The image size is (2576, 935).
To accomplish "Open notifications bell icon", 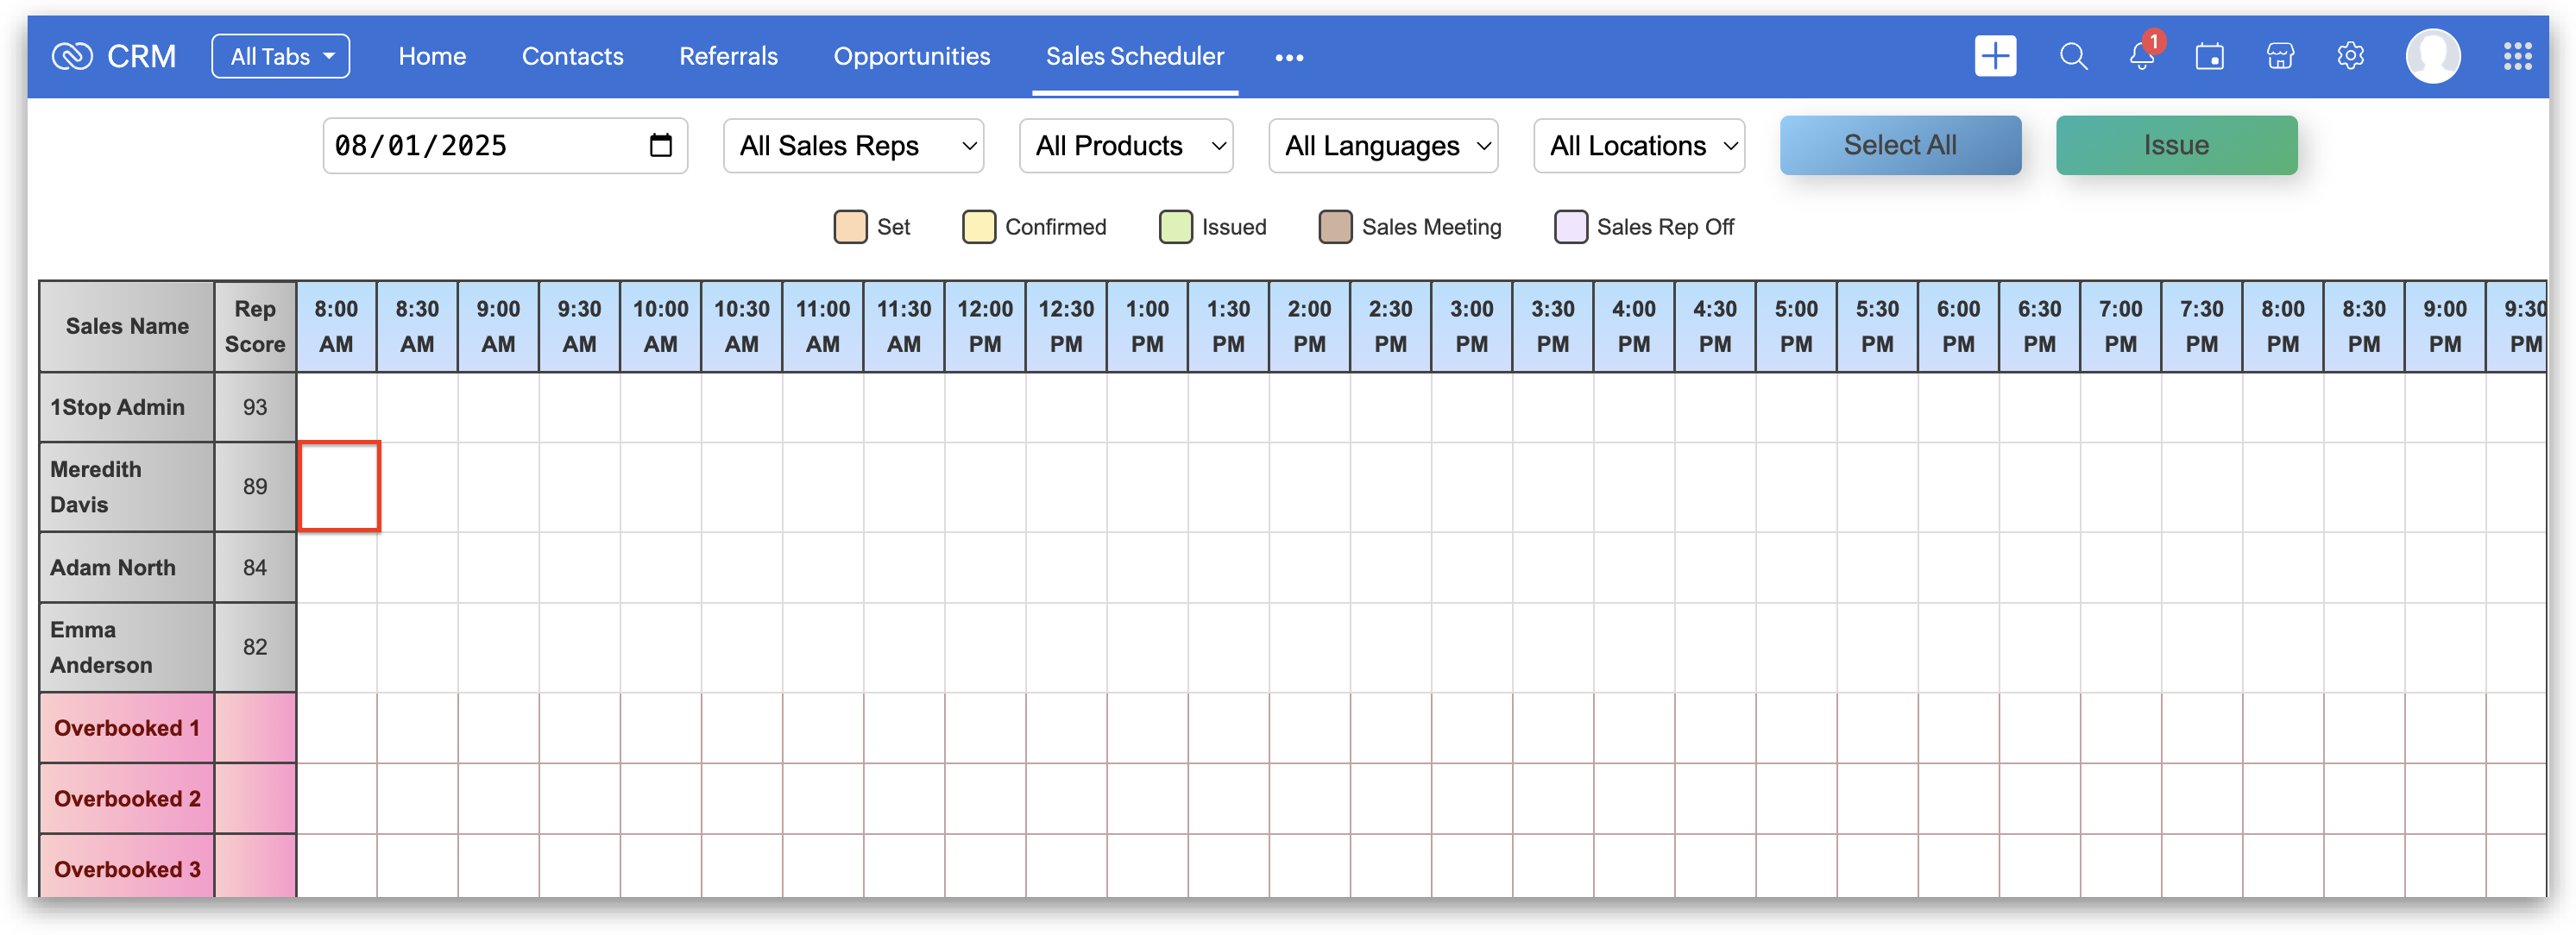I will point(2141,56).
